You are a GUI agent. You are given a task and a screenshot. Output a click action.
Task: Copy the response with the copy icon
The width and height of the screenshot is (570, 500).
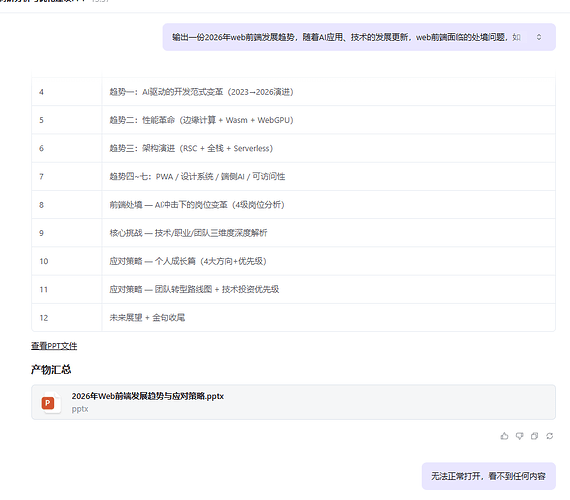(x=534, y=436)
